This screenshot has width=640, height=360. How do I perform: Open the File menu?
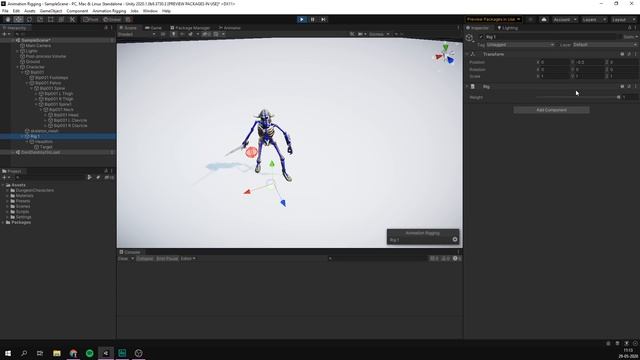point(5,11)
